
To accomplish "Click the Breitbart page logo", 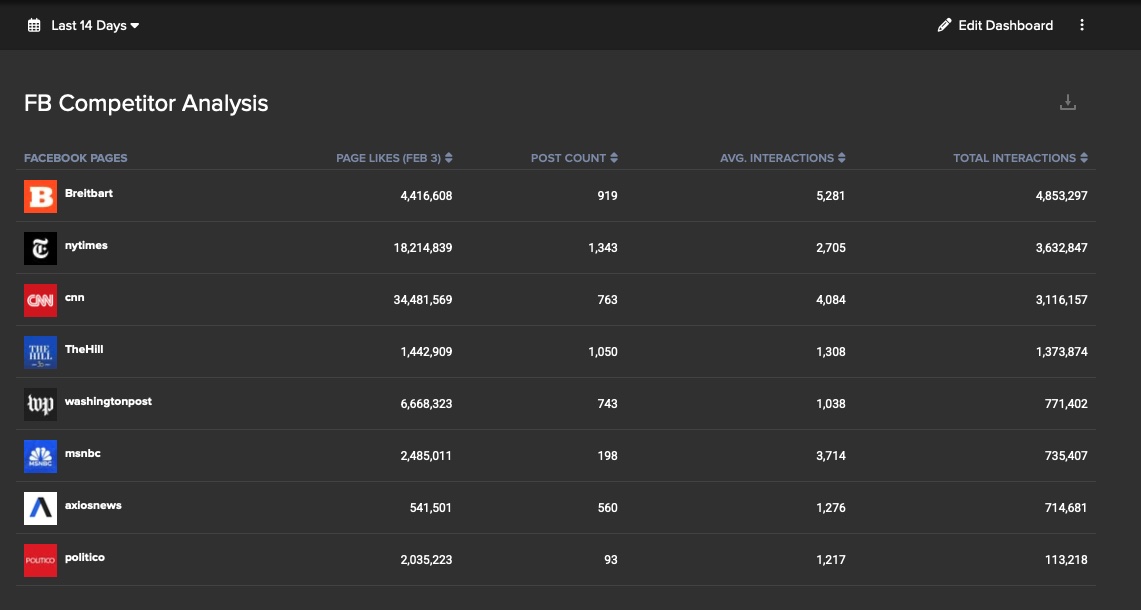I will (40, 197).
